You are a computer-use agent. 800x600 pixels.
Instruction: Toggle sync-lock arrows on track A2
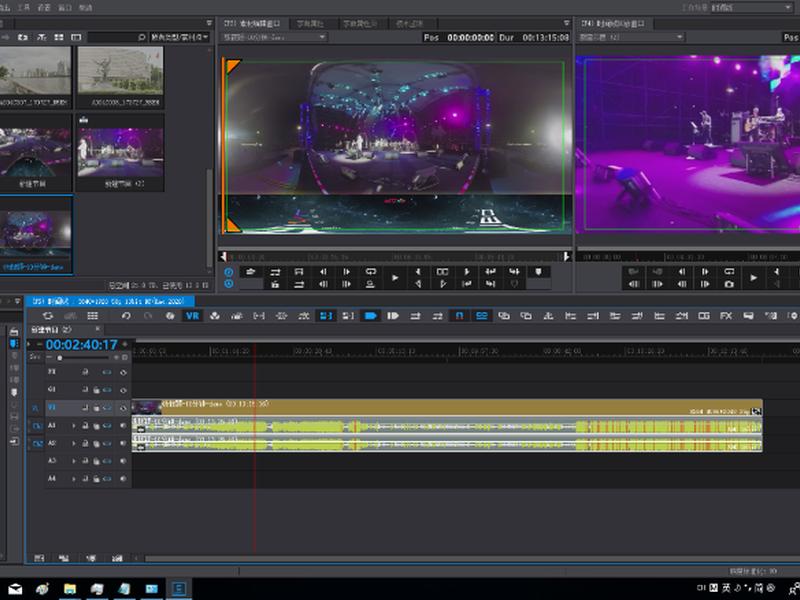107,443
